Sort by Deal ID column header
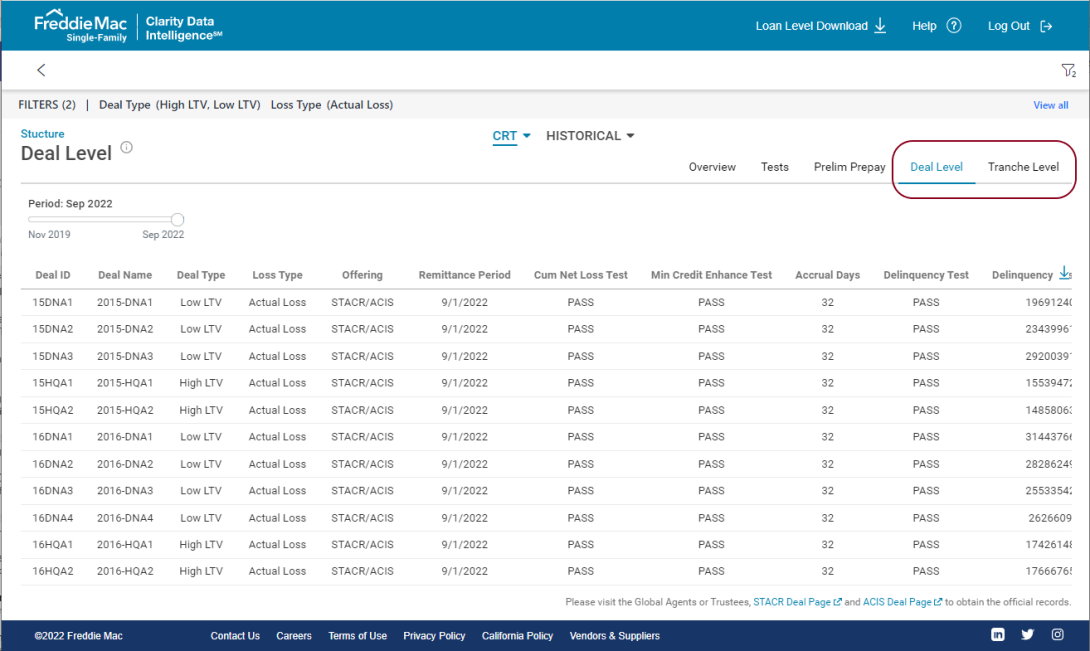 click(x=53, y=275)
